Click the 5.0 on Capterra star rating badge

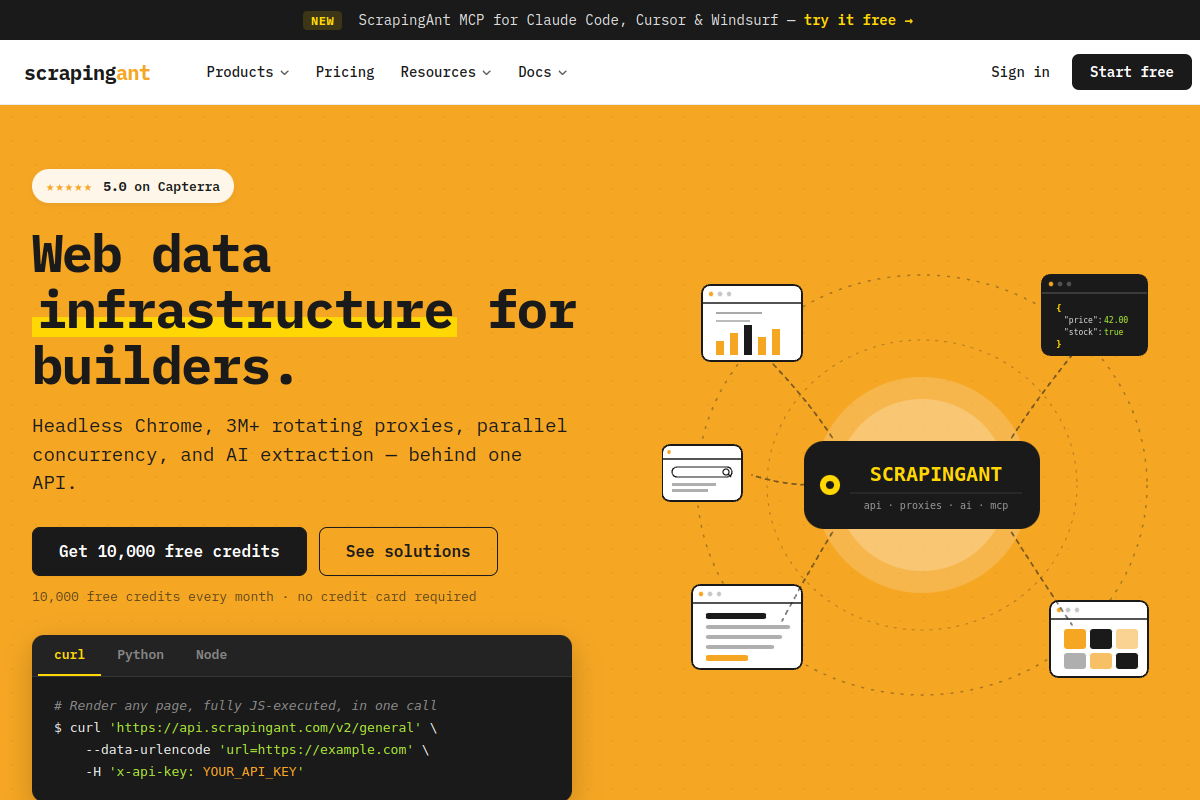pos(133,186)
